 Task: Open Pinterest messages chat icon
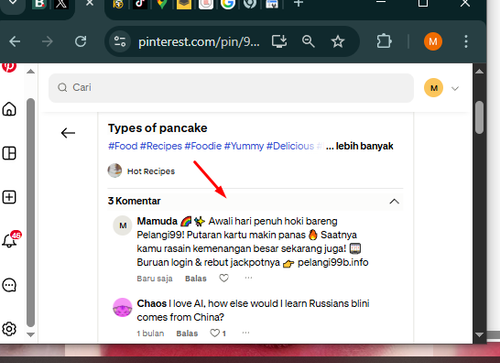click(x=9, y=285)
